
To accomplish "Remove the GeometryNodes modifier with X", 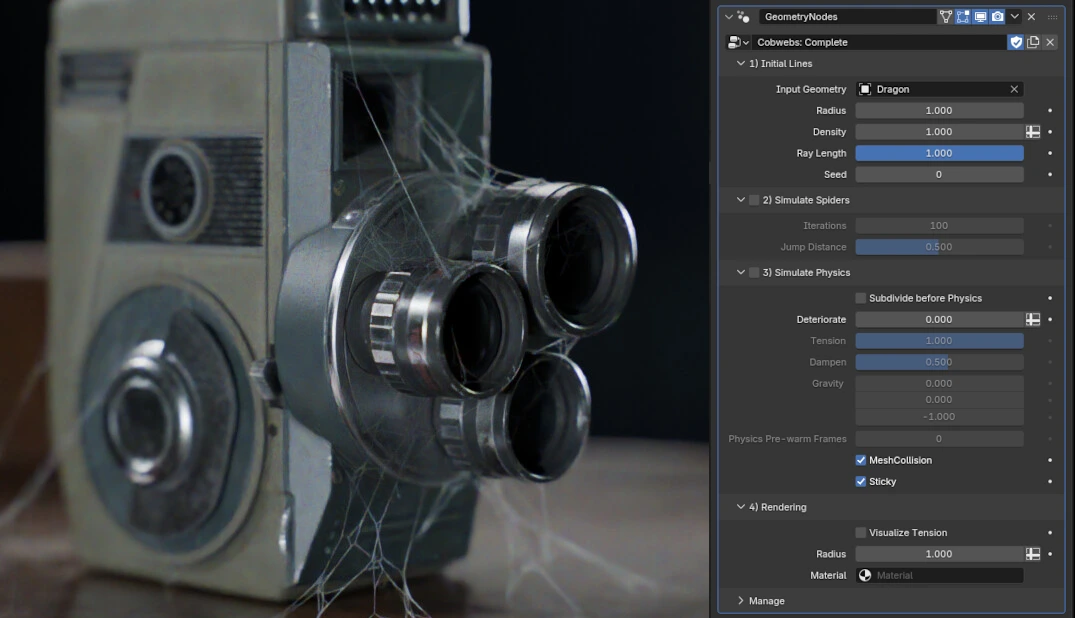I will pos(1031,16).
